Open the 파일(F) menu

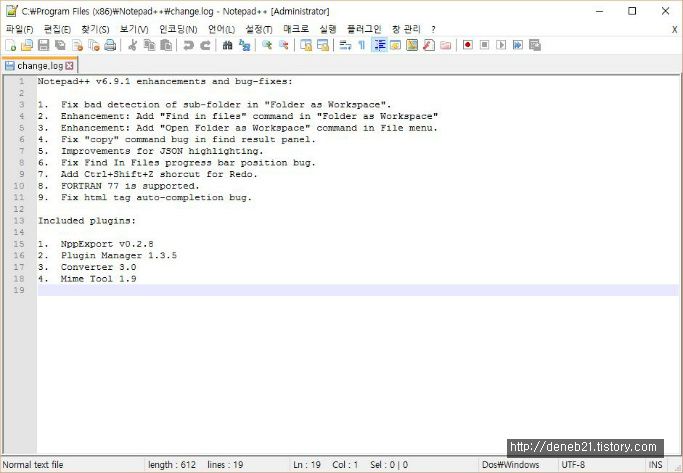tap(19, 29)
